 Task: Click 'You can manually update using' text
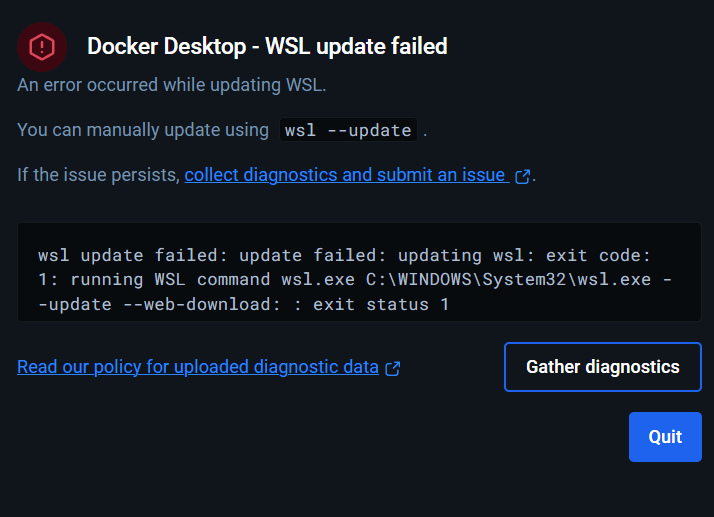(143, 130)
